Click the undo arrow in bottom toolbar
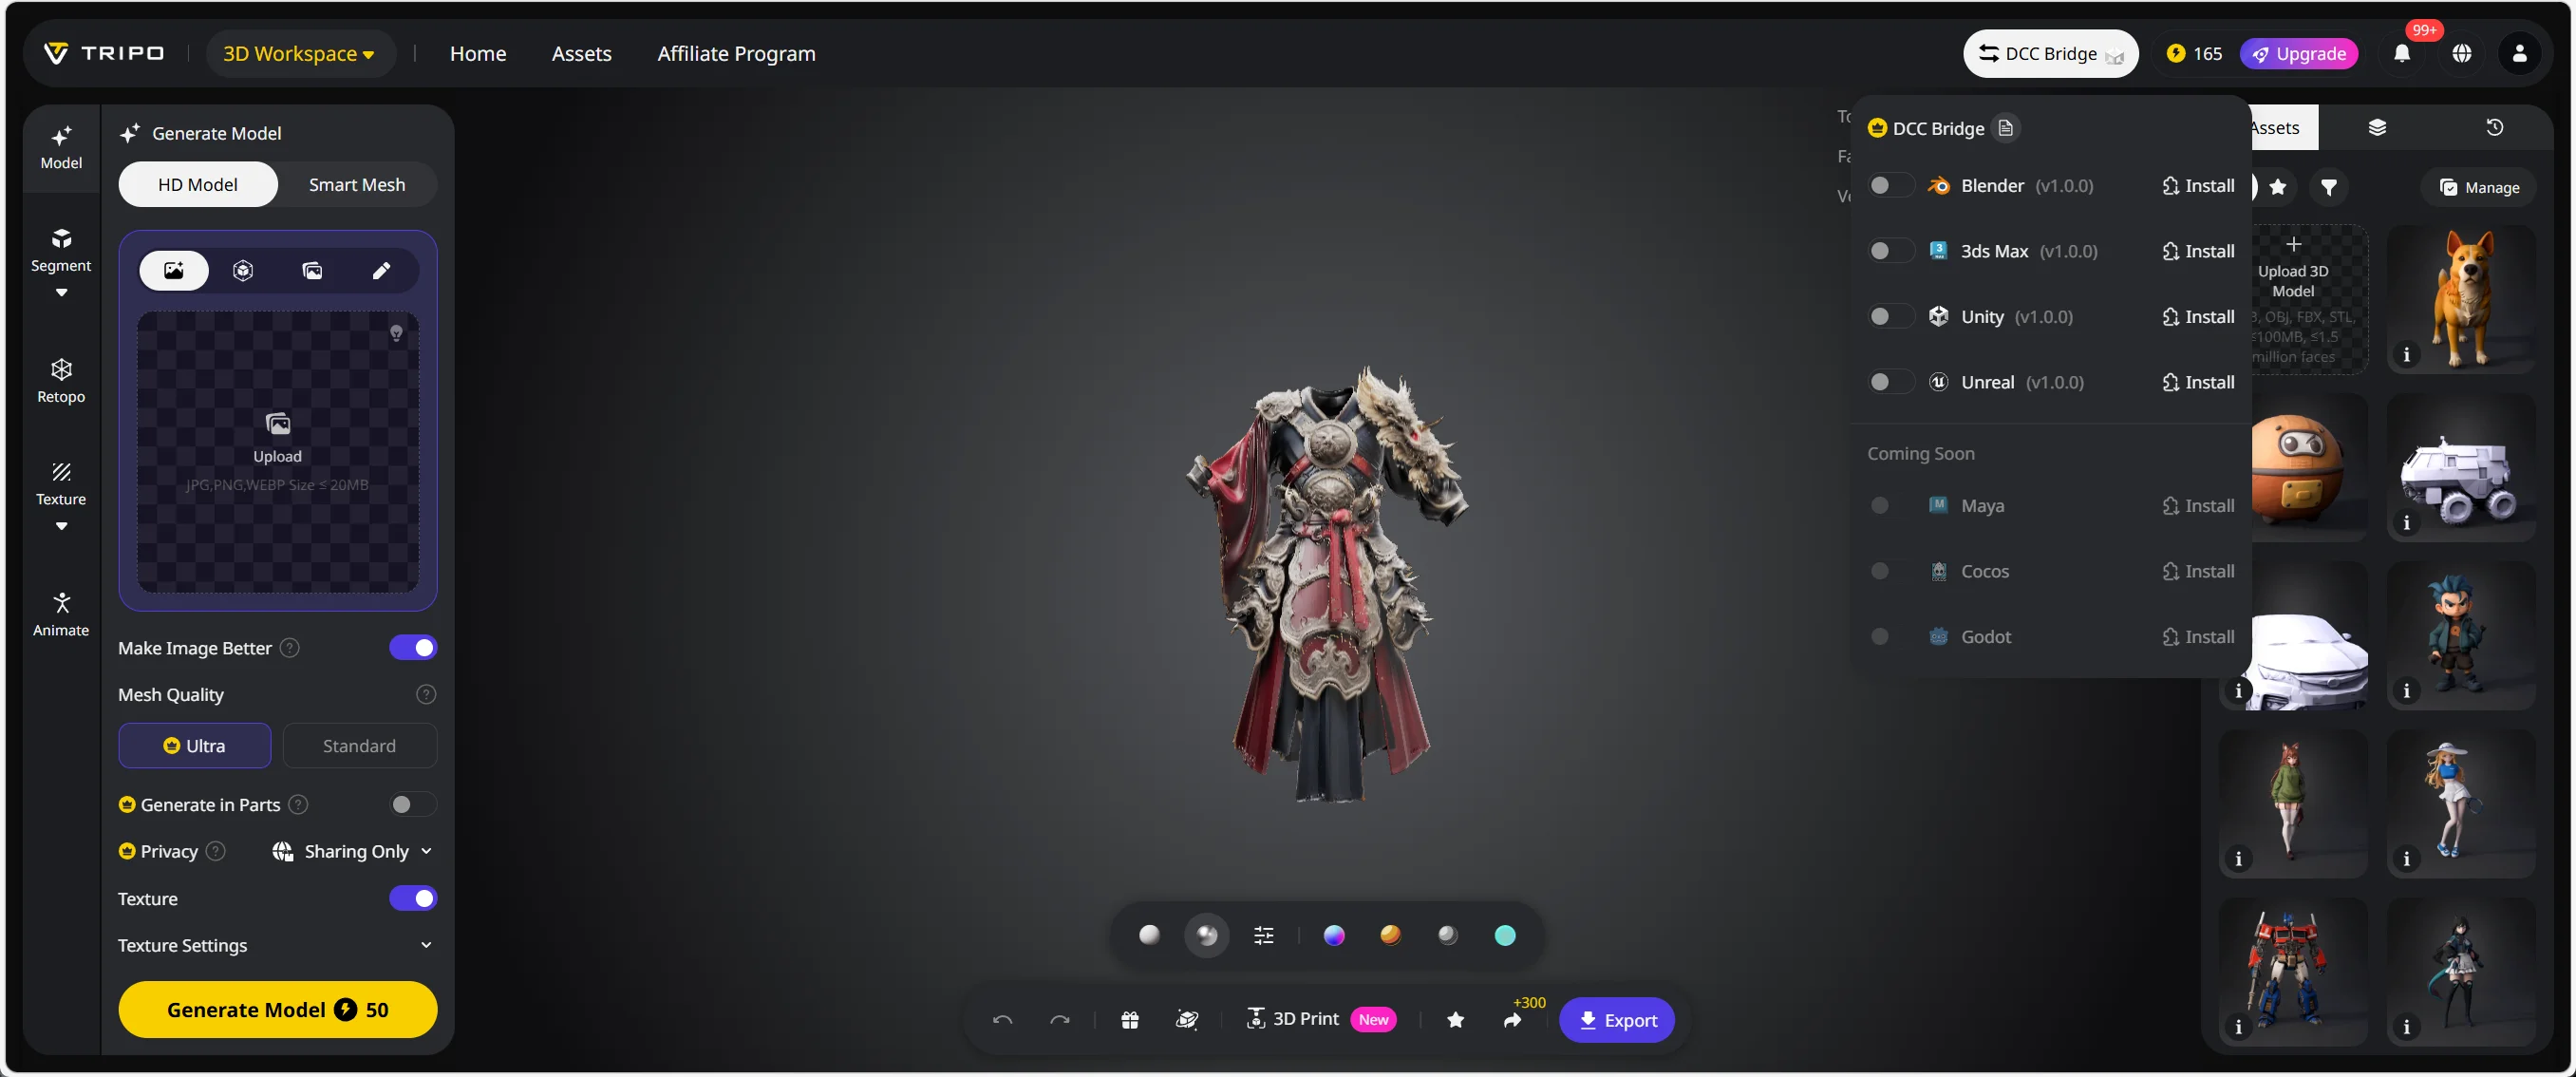The height and width of the screenshot is (1077, 2576). [1003, 1020]
